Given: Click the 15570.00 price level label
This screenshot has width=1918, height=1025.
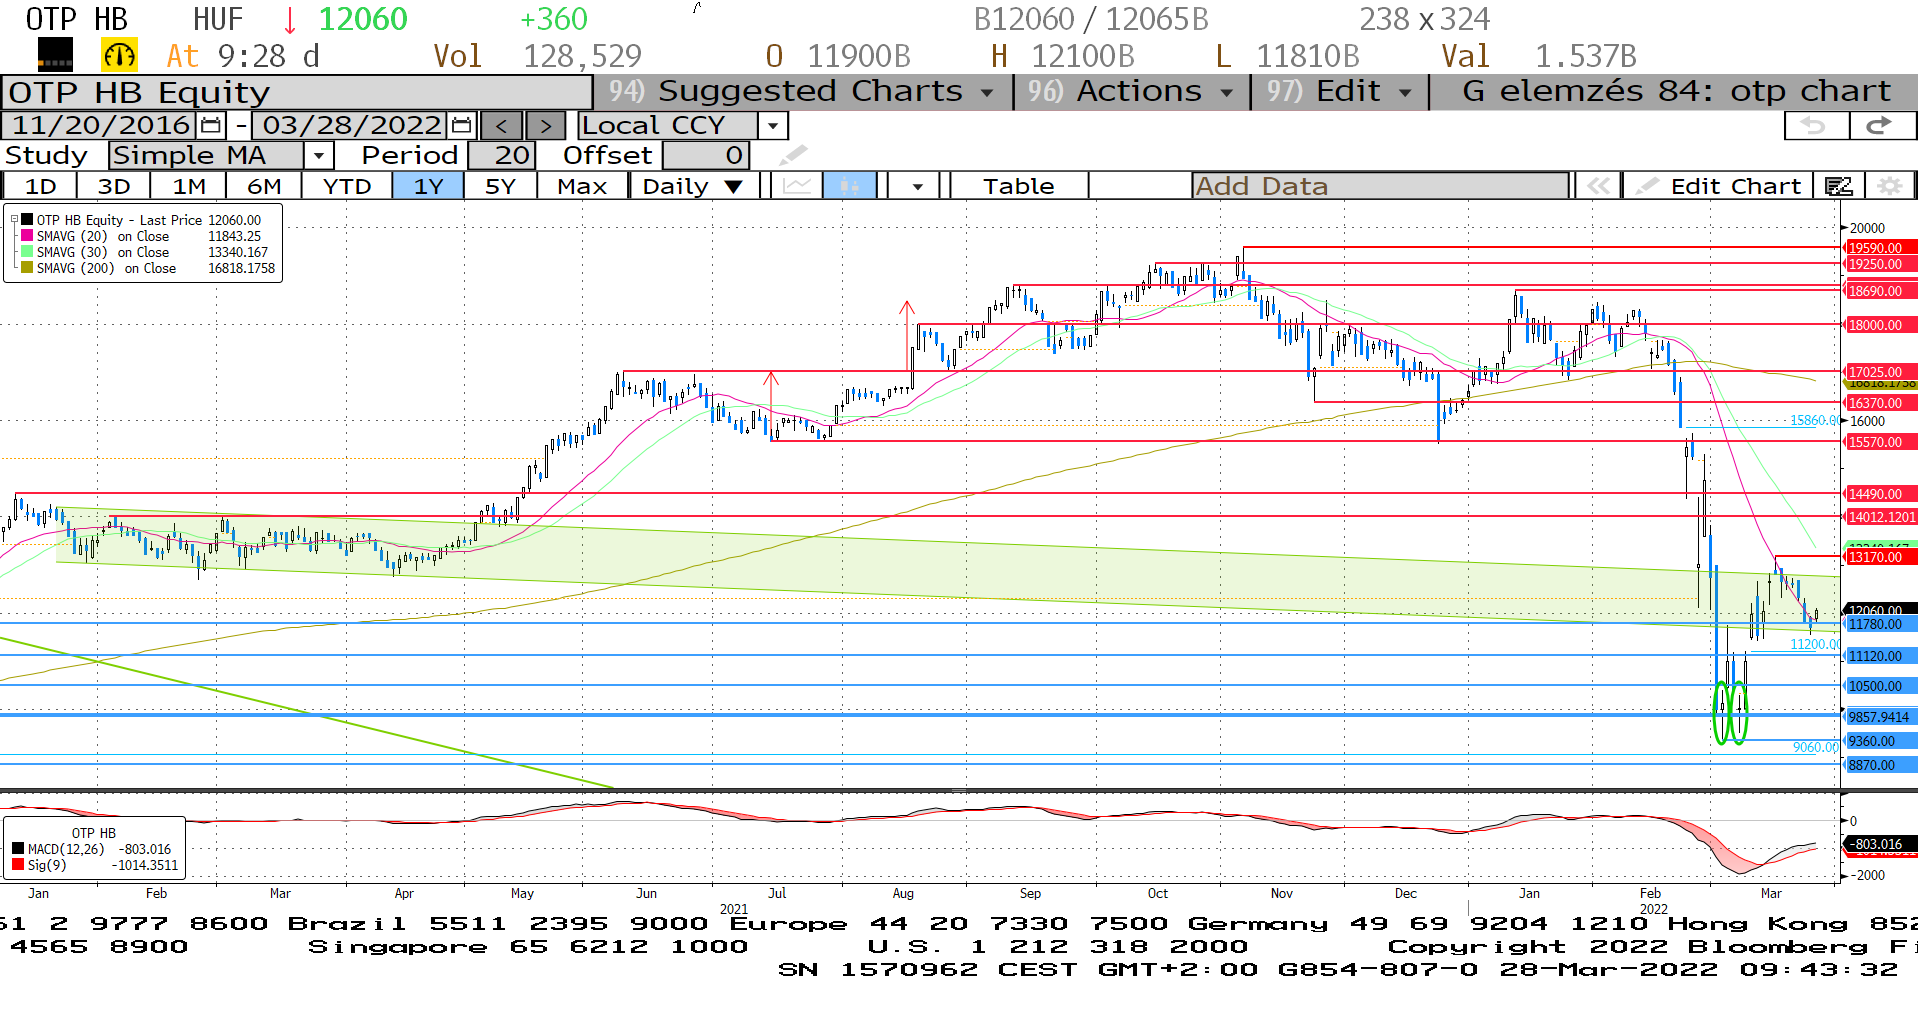Looking at the screenshot, I should [x=1880, y=442].
